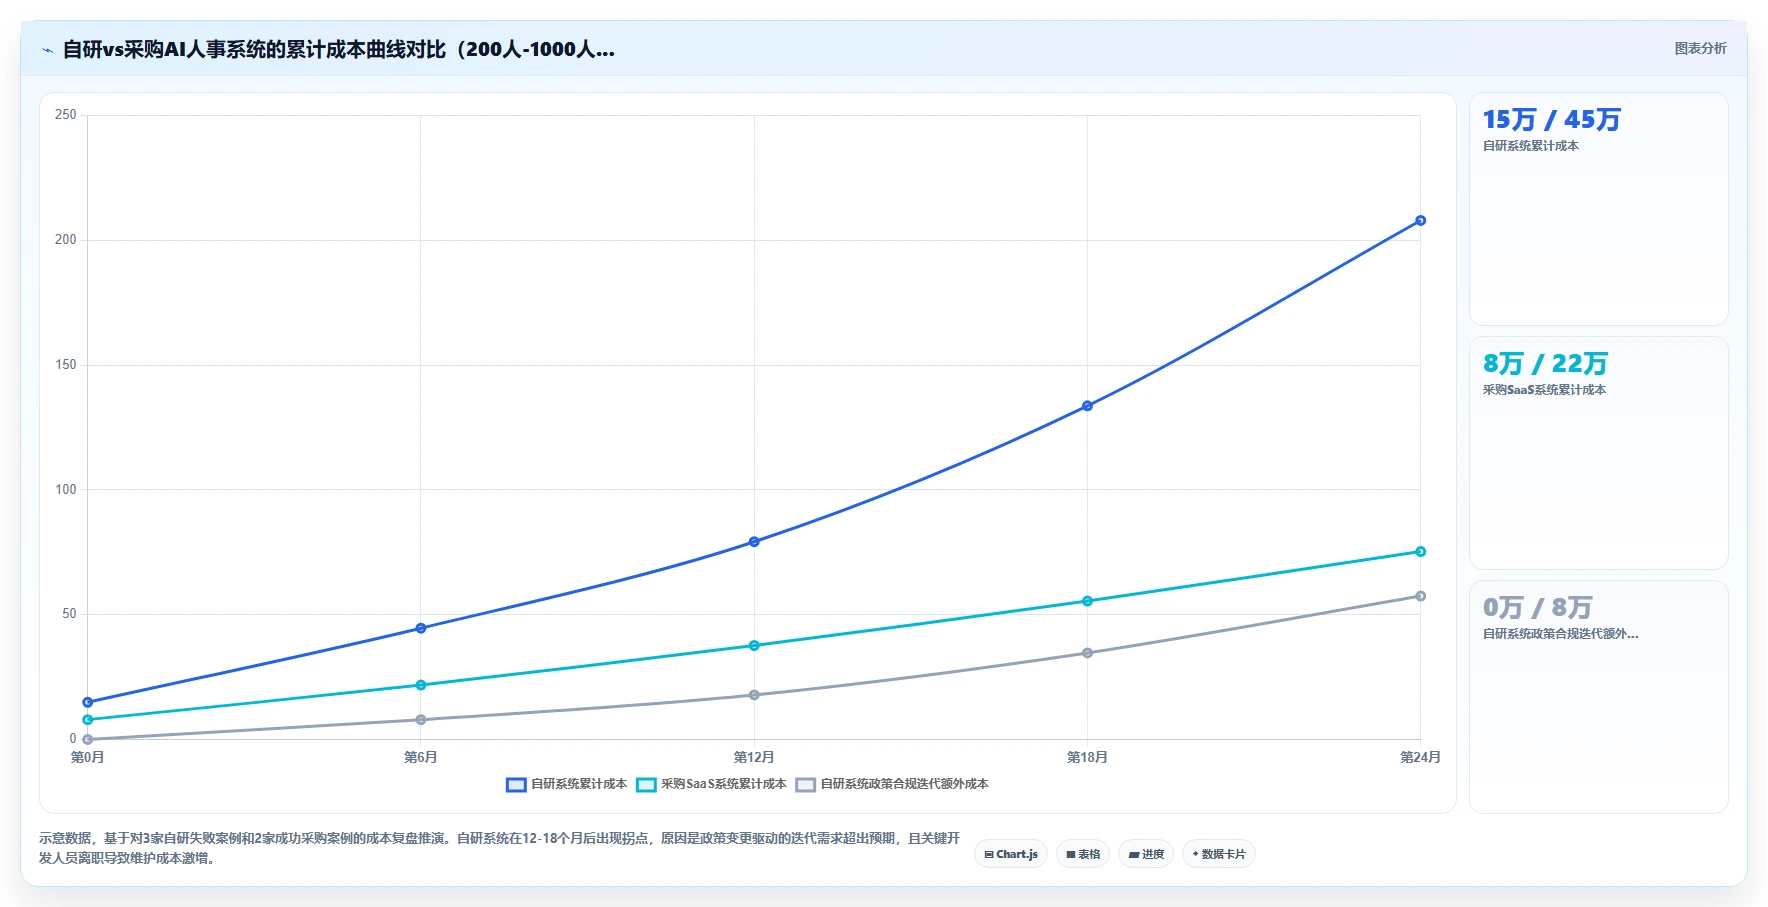1768x907 pixels.
Task: Click the gray compliance data point at 第18月
Action: click(1087, 653)
